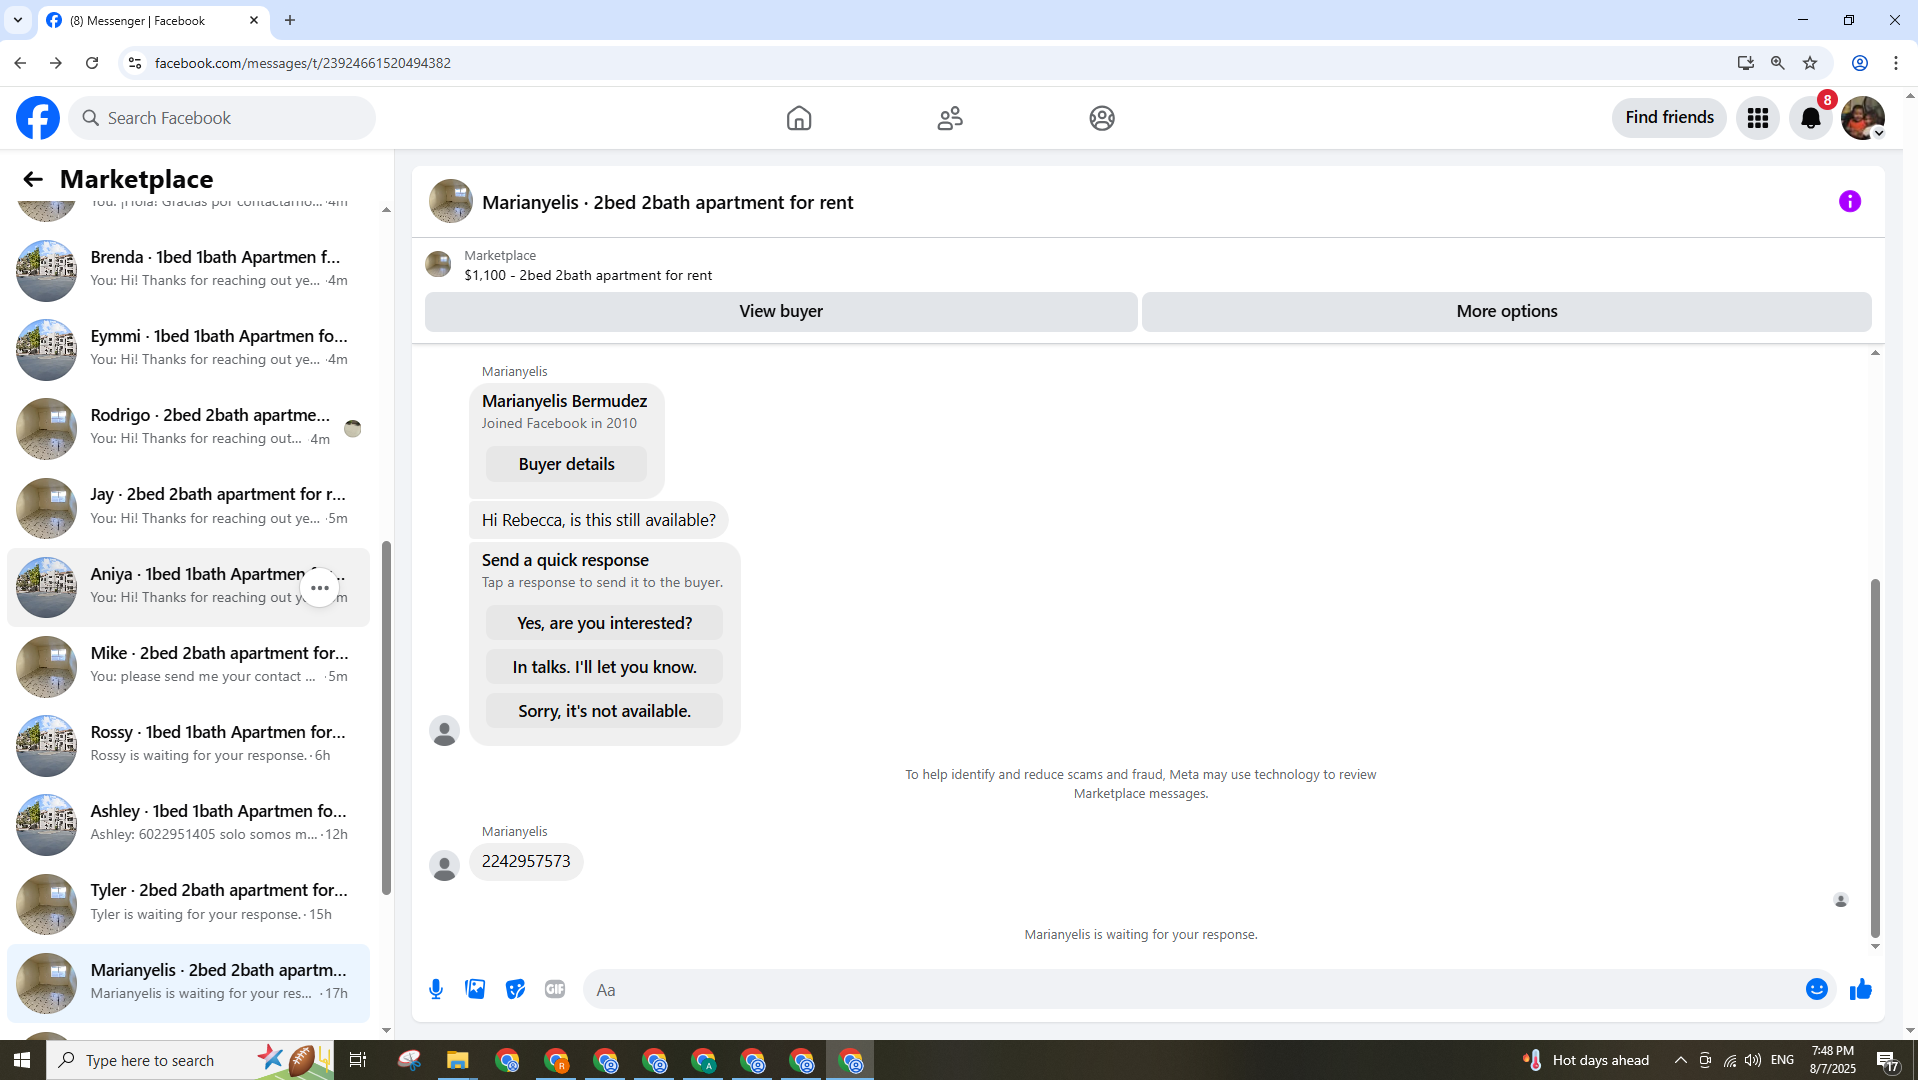Open options menu for Aniya conversation

point(320,588)
